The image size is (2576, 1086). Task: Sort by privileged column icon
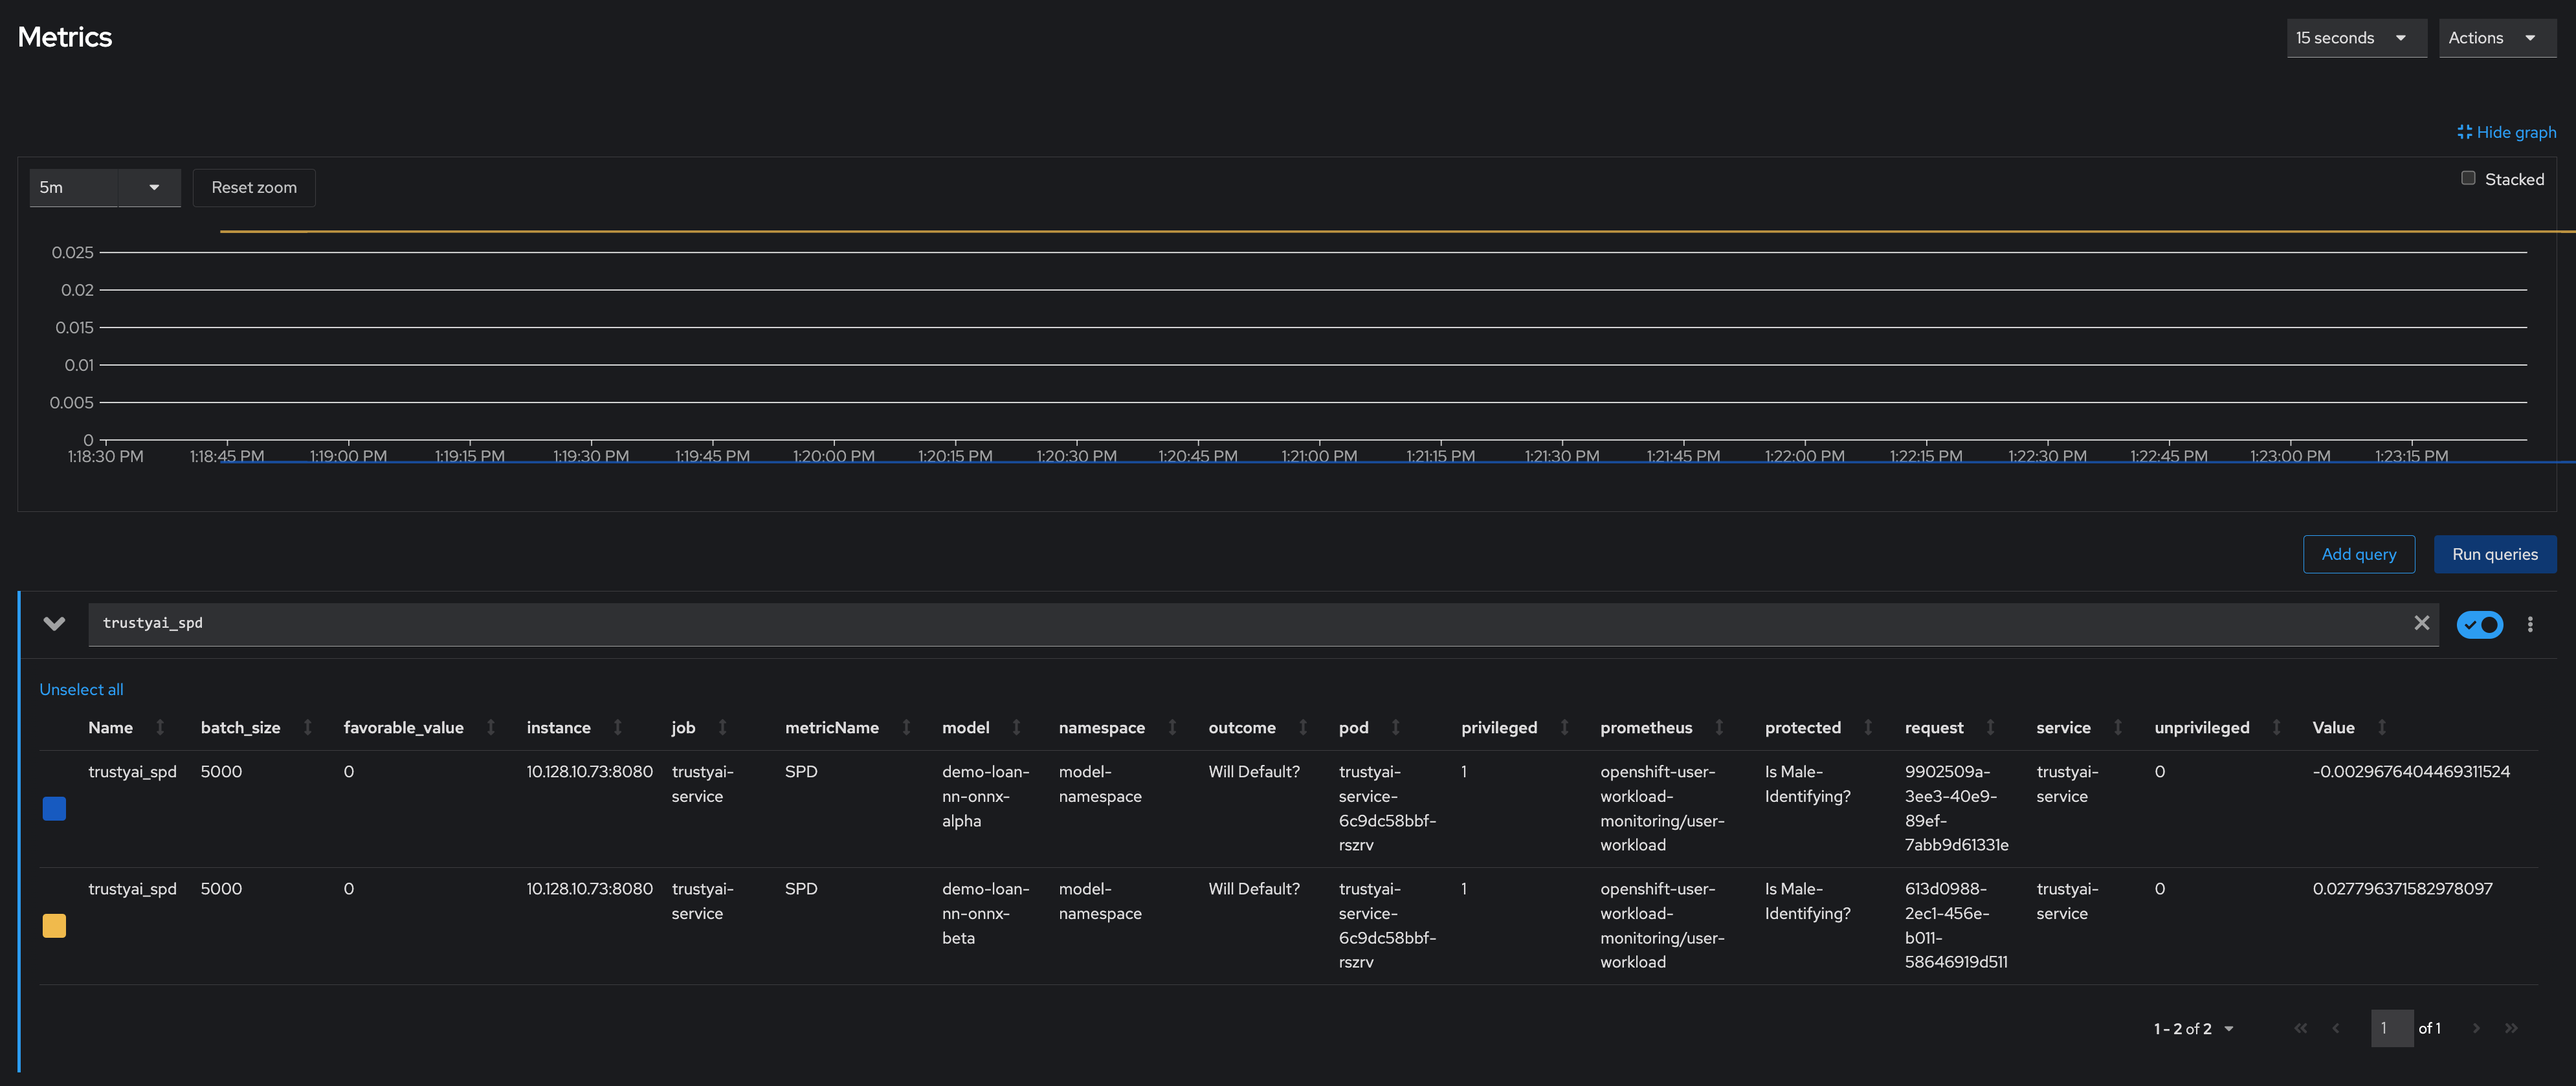coord(1565,727)
